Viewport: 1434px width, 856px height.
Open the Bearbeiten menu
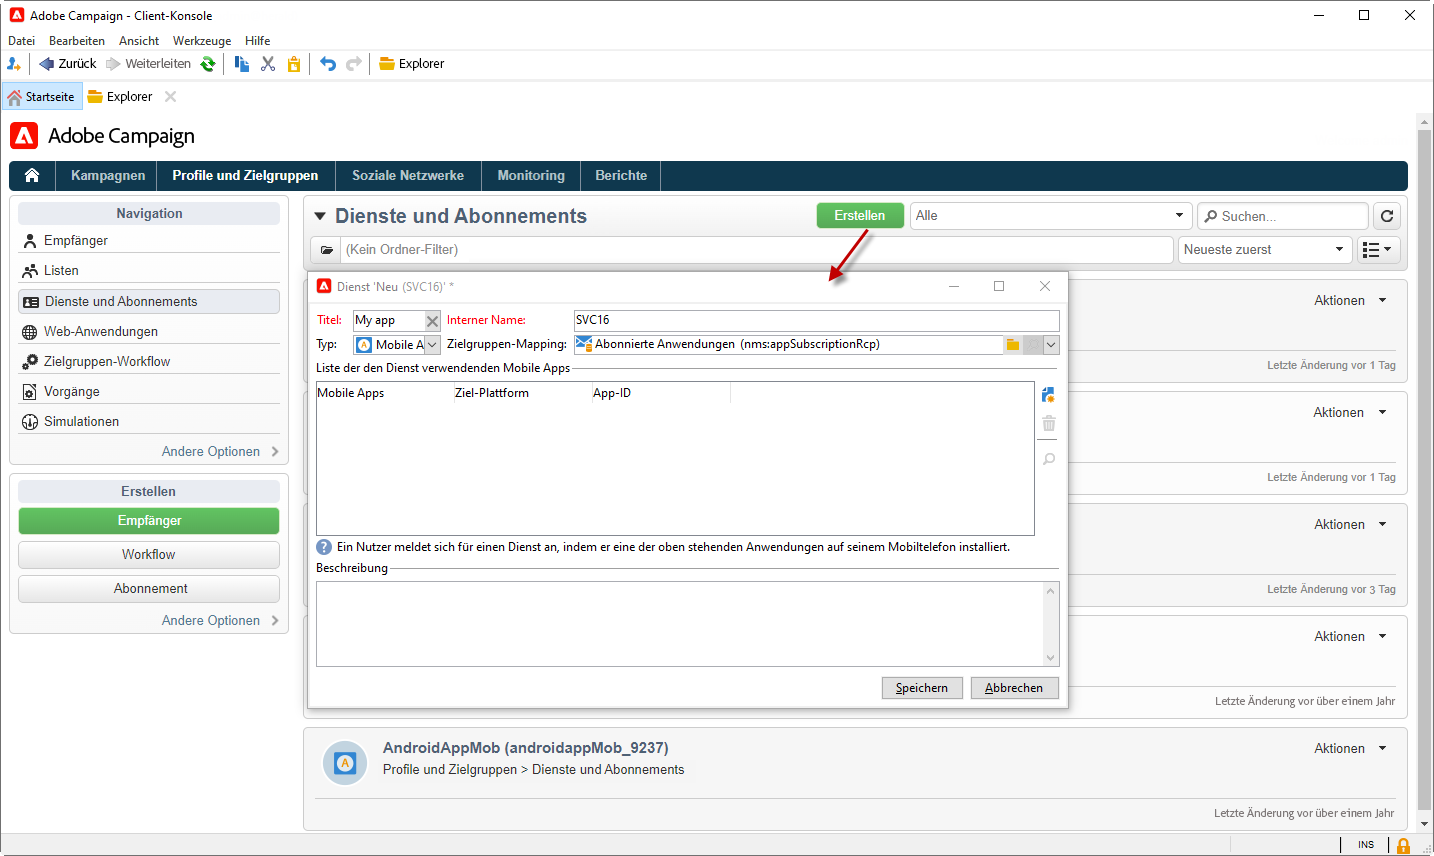77,41
